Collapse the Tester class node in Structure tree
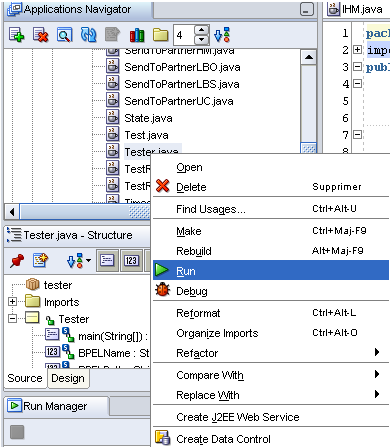The height and width of the screenshot is (447, 390). pos(12,319)
